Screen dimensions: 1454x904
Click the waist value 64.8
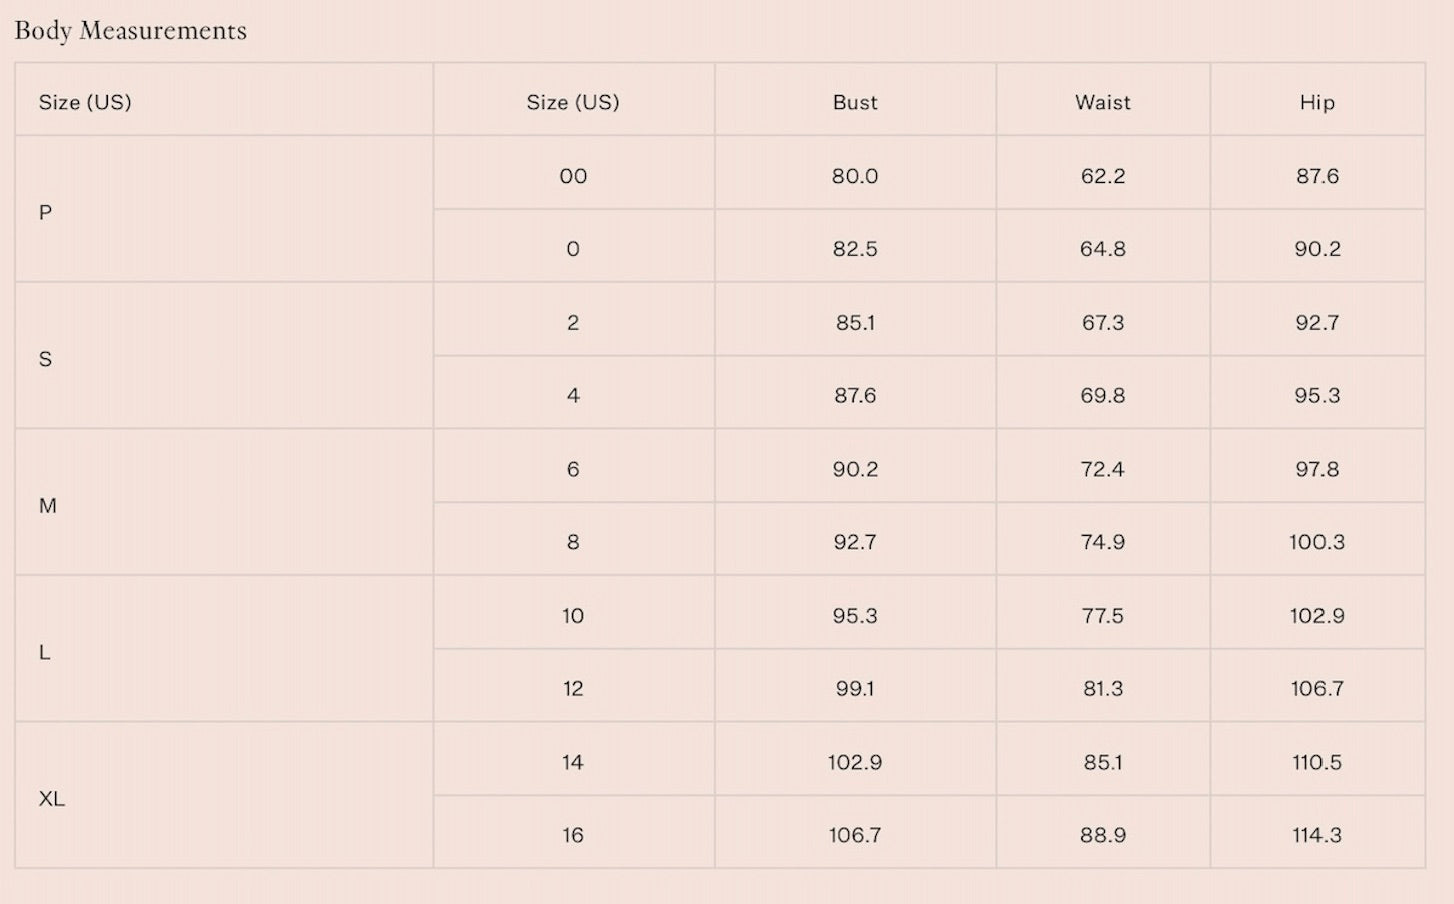(1103, 249)
